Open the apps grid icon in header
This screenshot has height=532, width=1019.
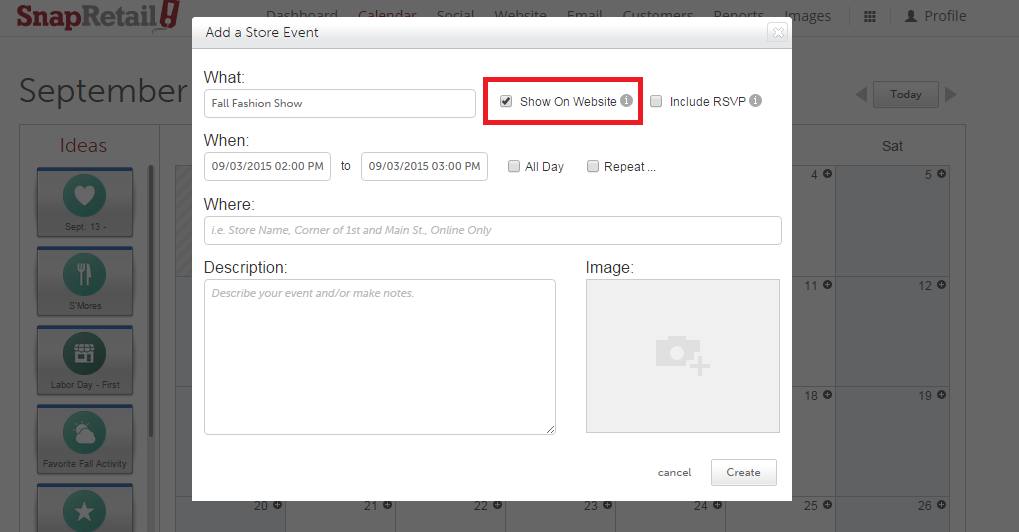pos(870,17)
